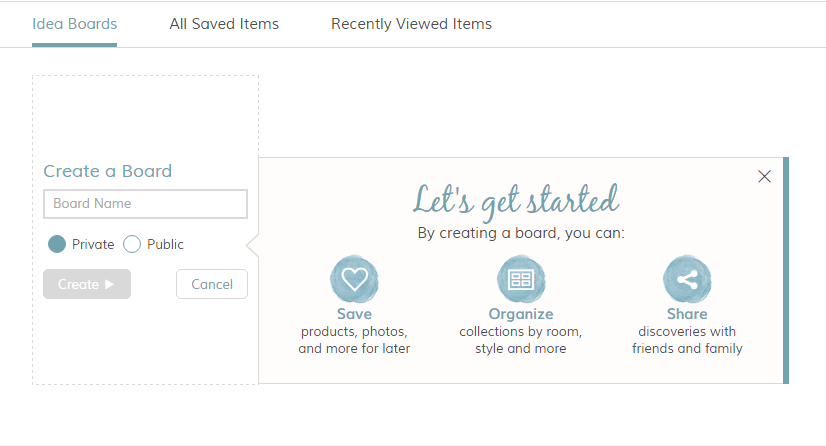Screen dimensions: 826x446
Task: Click the Organize heading text
Action: pos(521,314)
